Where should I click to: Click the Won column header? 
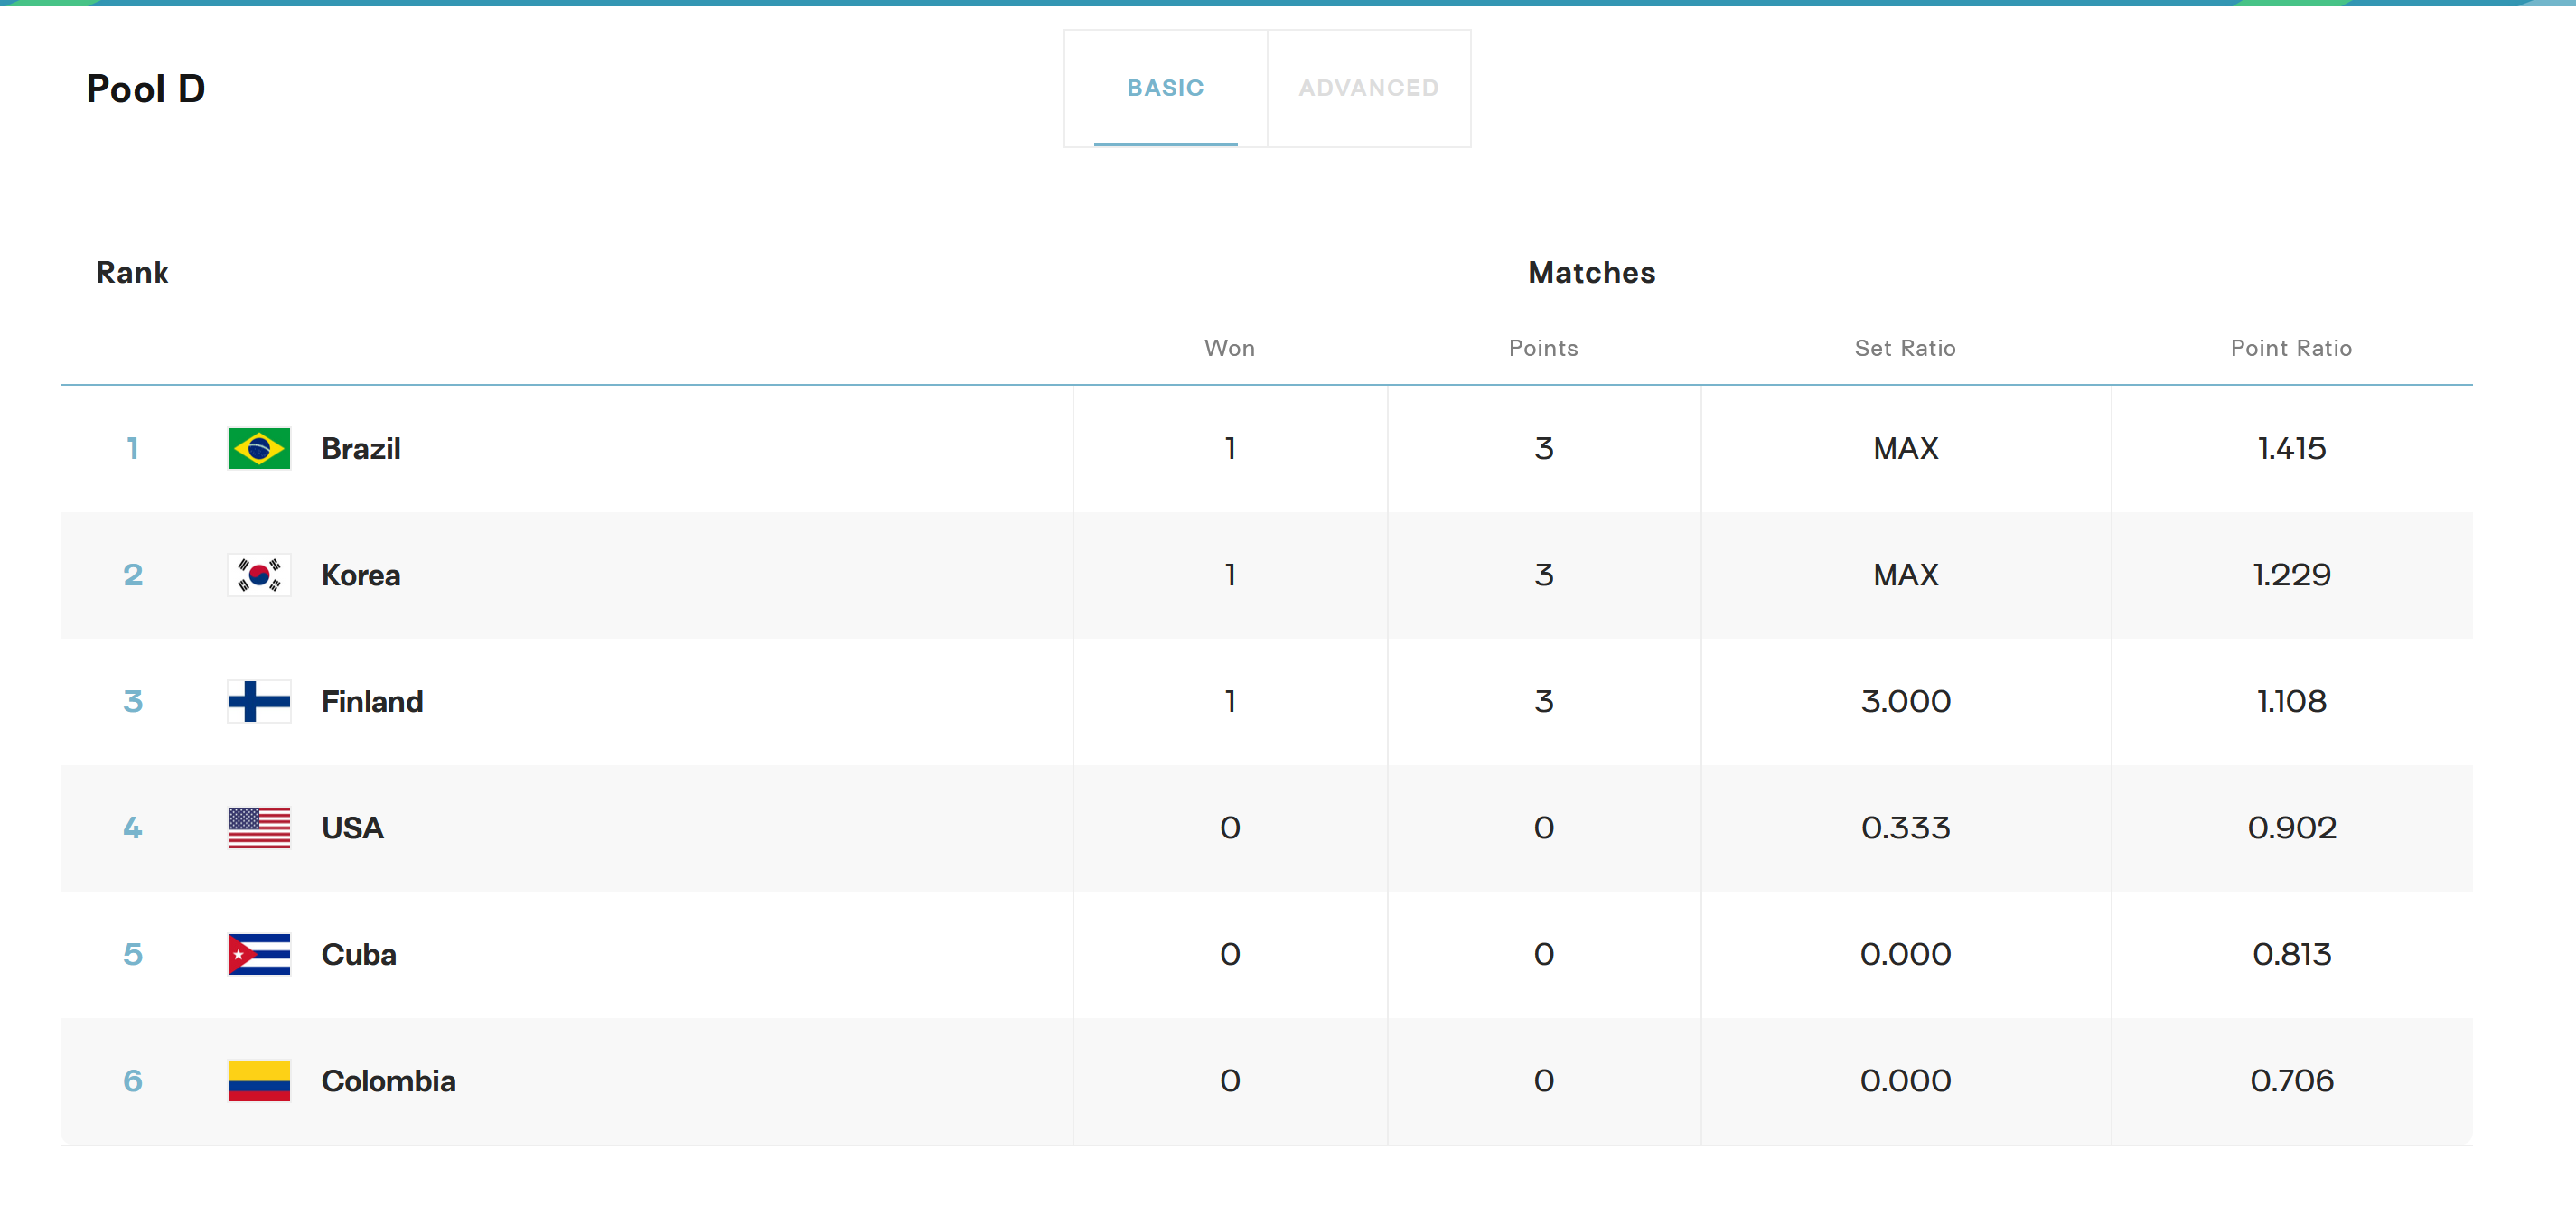coord(1229,348)
